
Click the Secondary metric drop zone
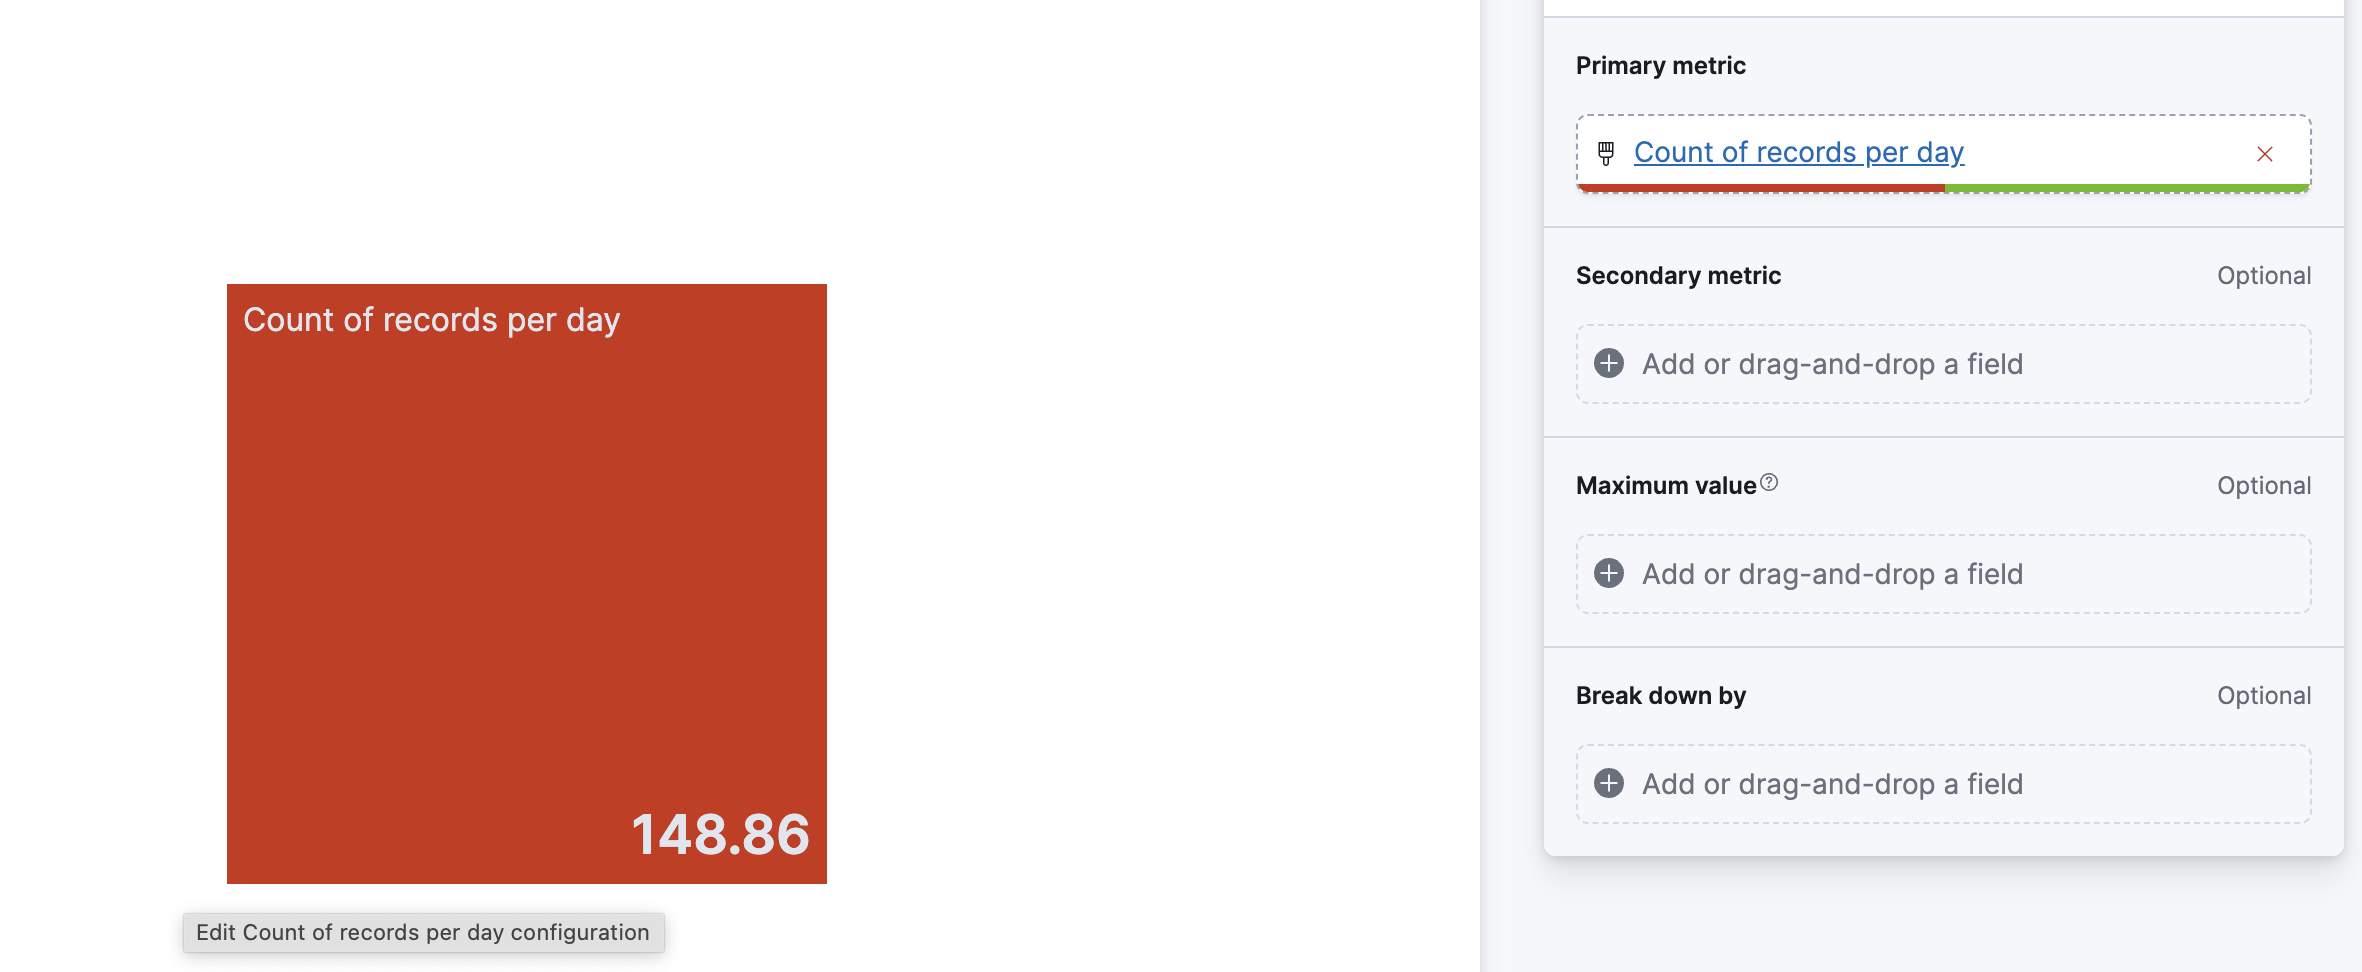(x=1943, y=364)
